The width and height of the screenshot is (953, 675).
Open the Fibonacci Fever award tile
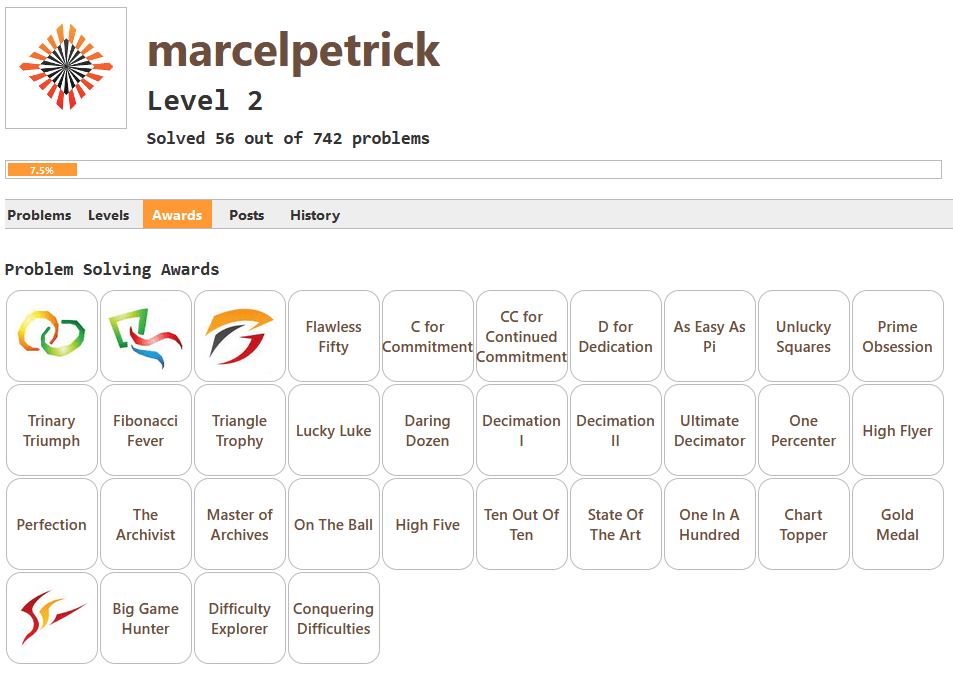(x=146, y=430)
